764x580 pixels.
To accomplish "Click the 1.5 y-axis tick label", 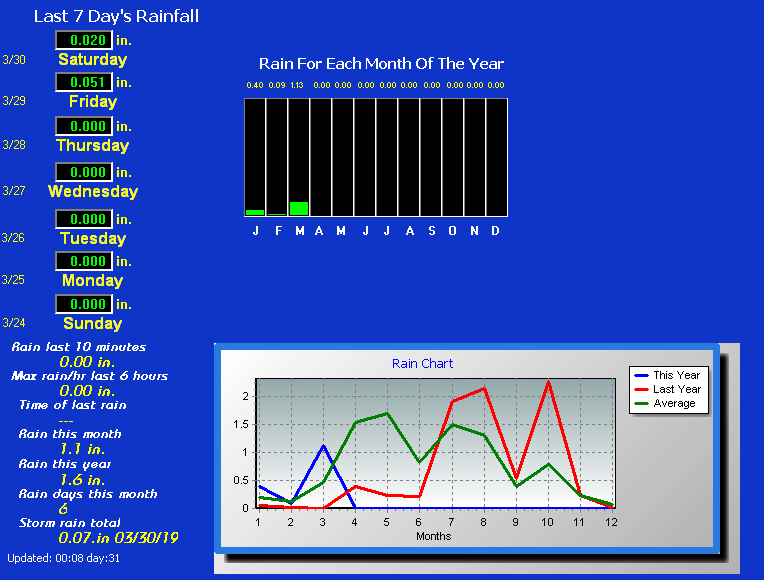I will (241, 425).
